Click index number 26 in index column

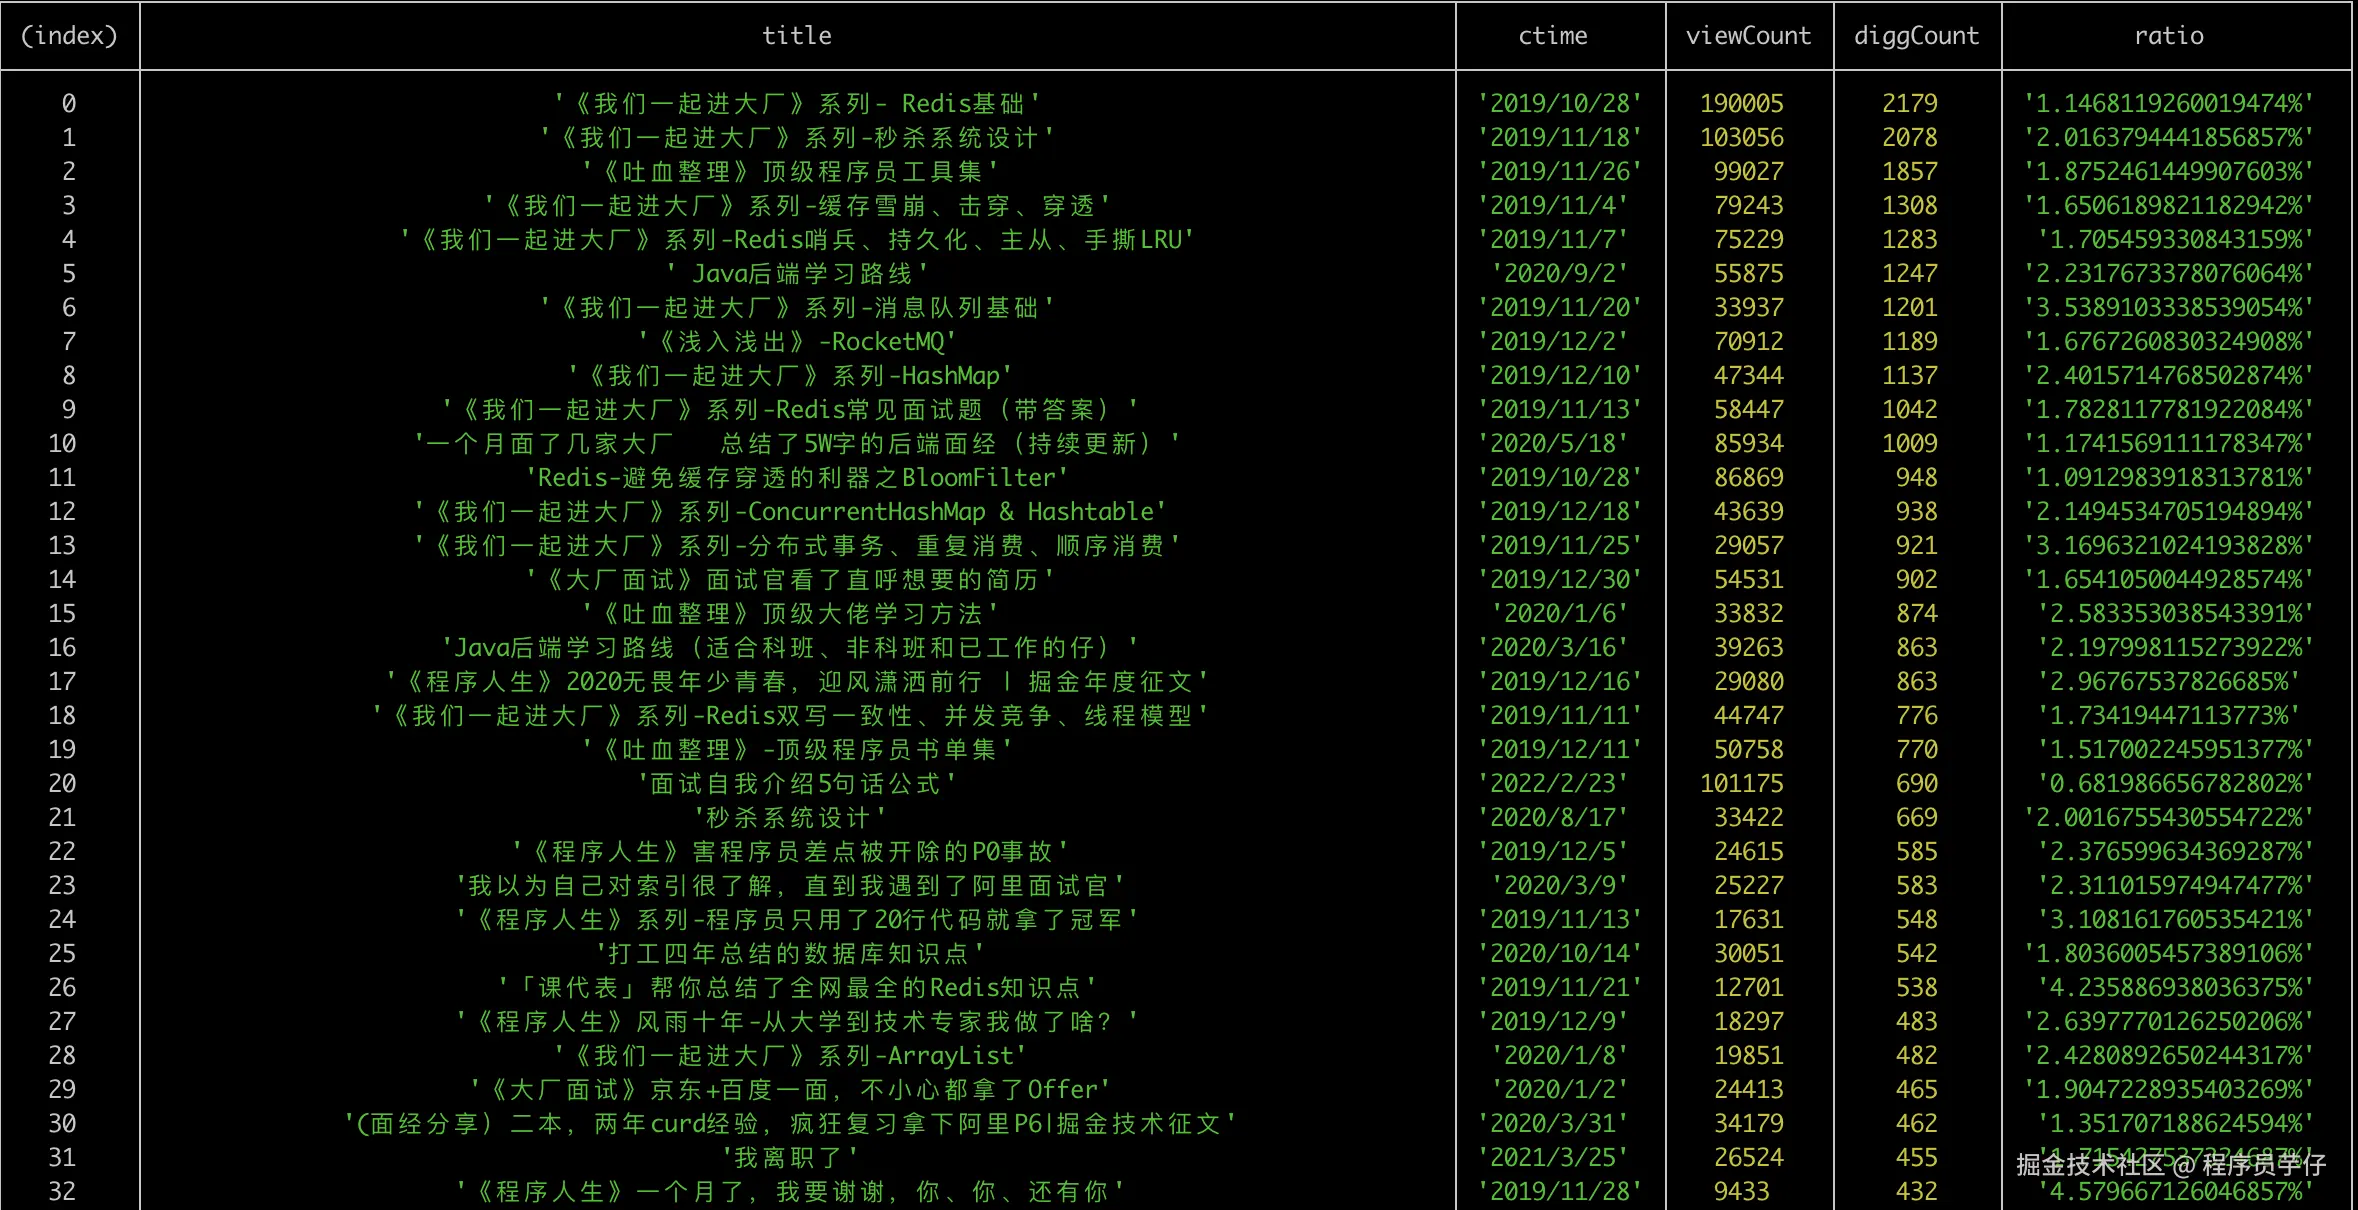pos(62,988)
